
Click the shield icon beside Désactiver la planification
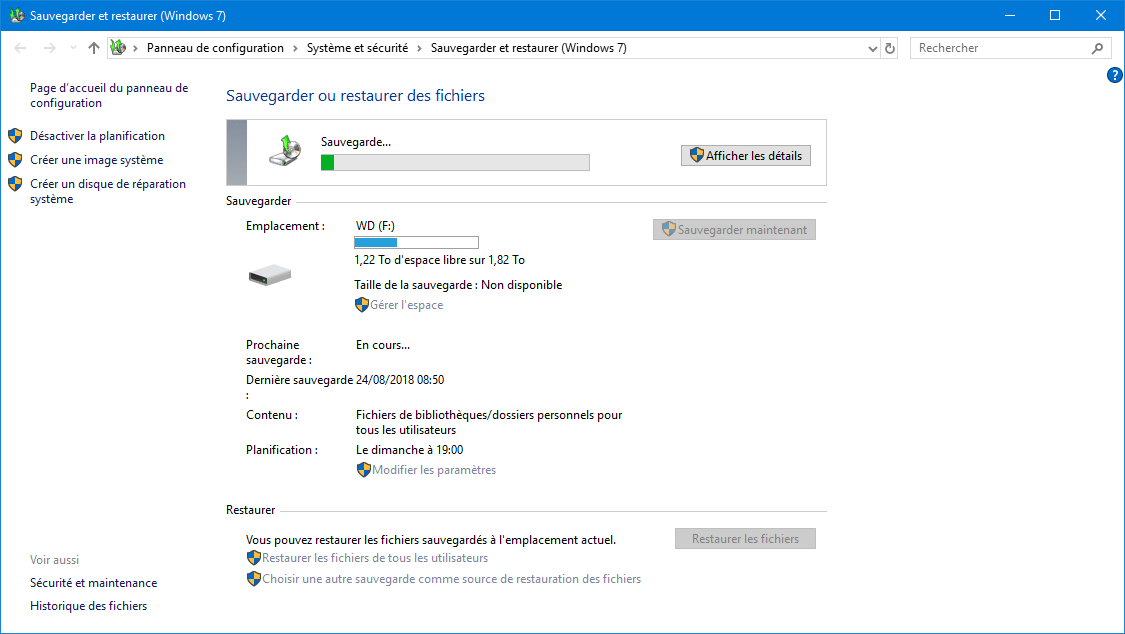[x=15, y=136]
